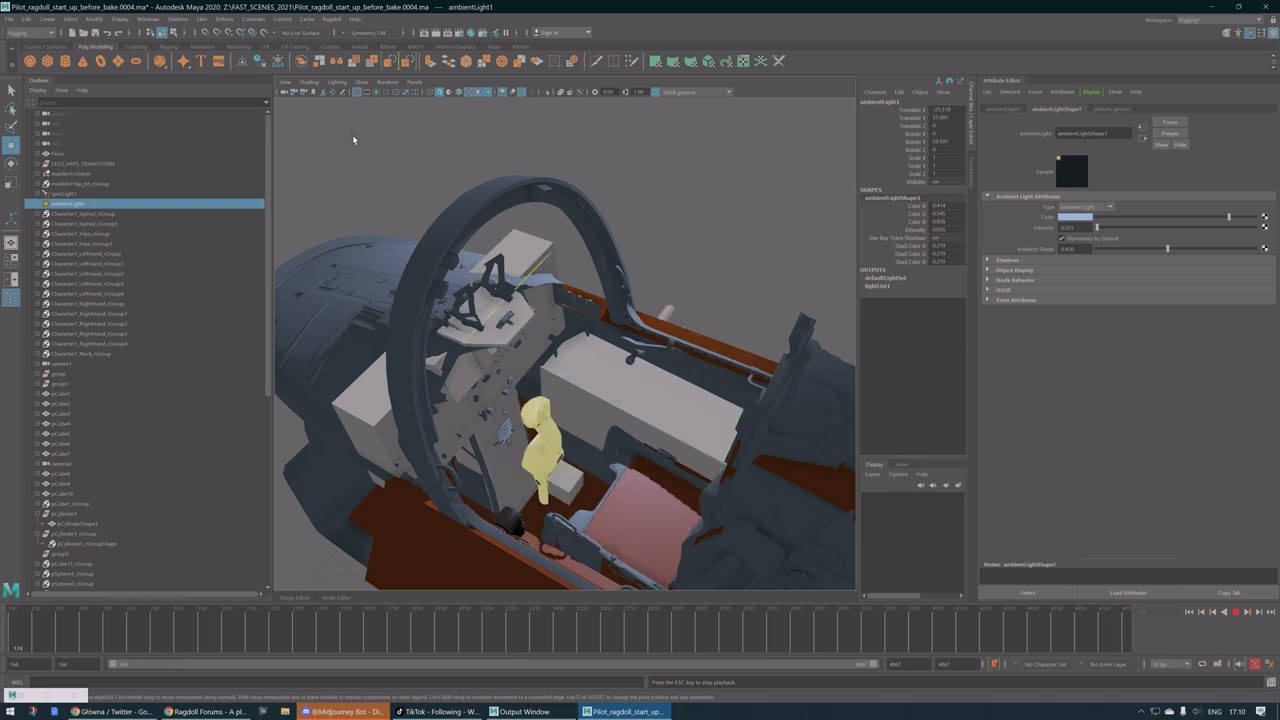Switch to the ambientLight1 attribute tab
The width and height of the screenshot is (1280, 720).
(x=1003, y=109)
